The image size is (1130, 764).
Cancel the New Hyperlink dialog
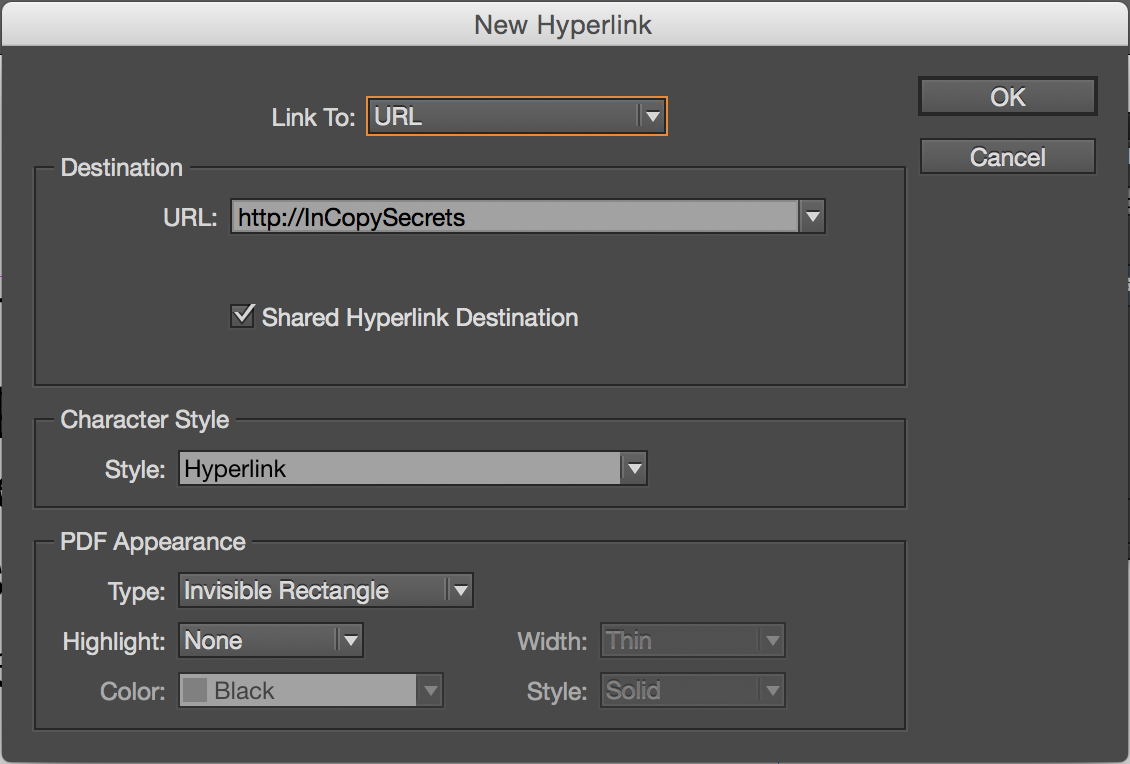(x=1007, y=157)
